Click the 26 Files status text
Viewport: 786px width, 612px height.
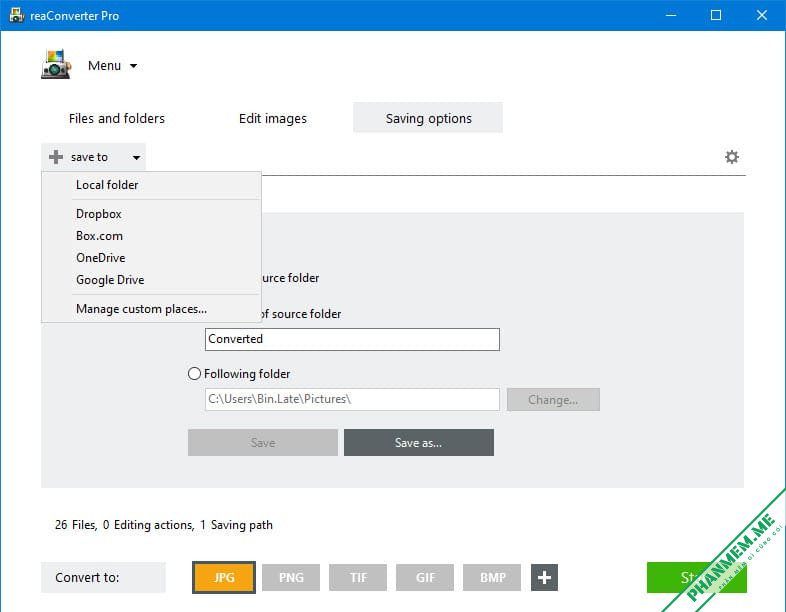click(x=76, y=525)
